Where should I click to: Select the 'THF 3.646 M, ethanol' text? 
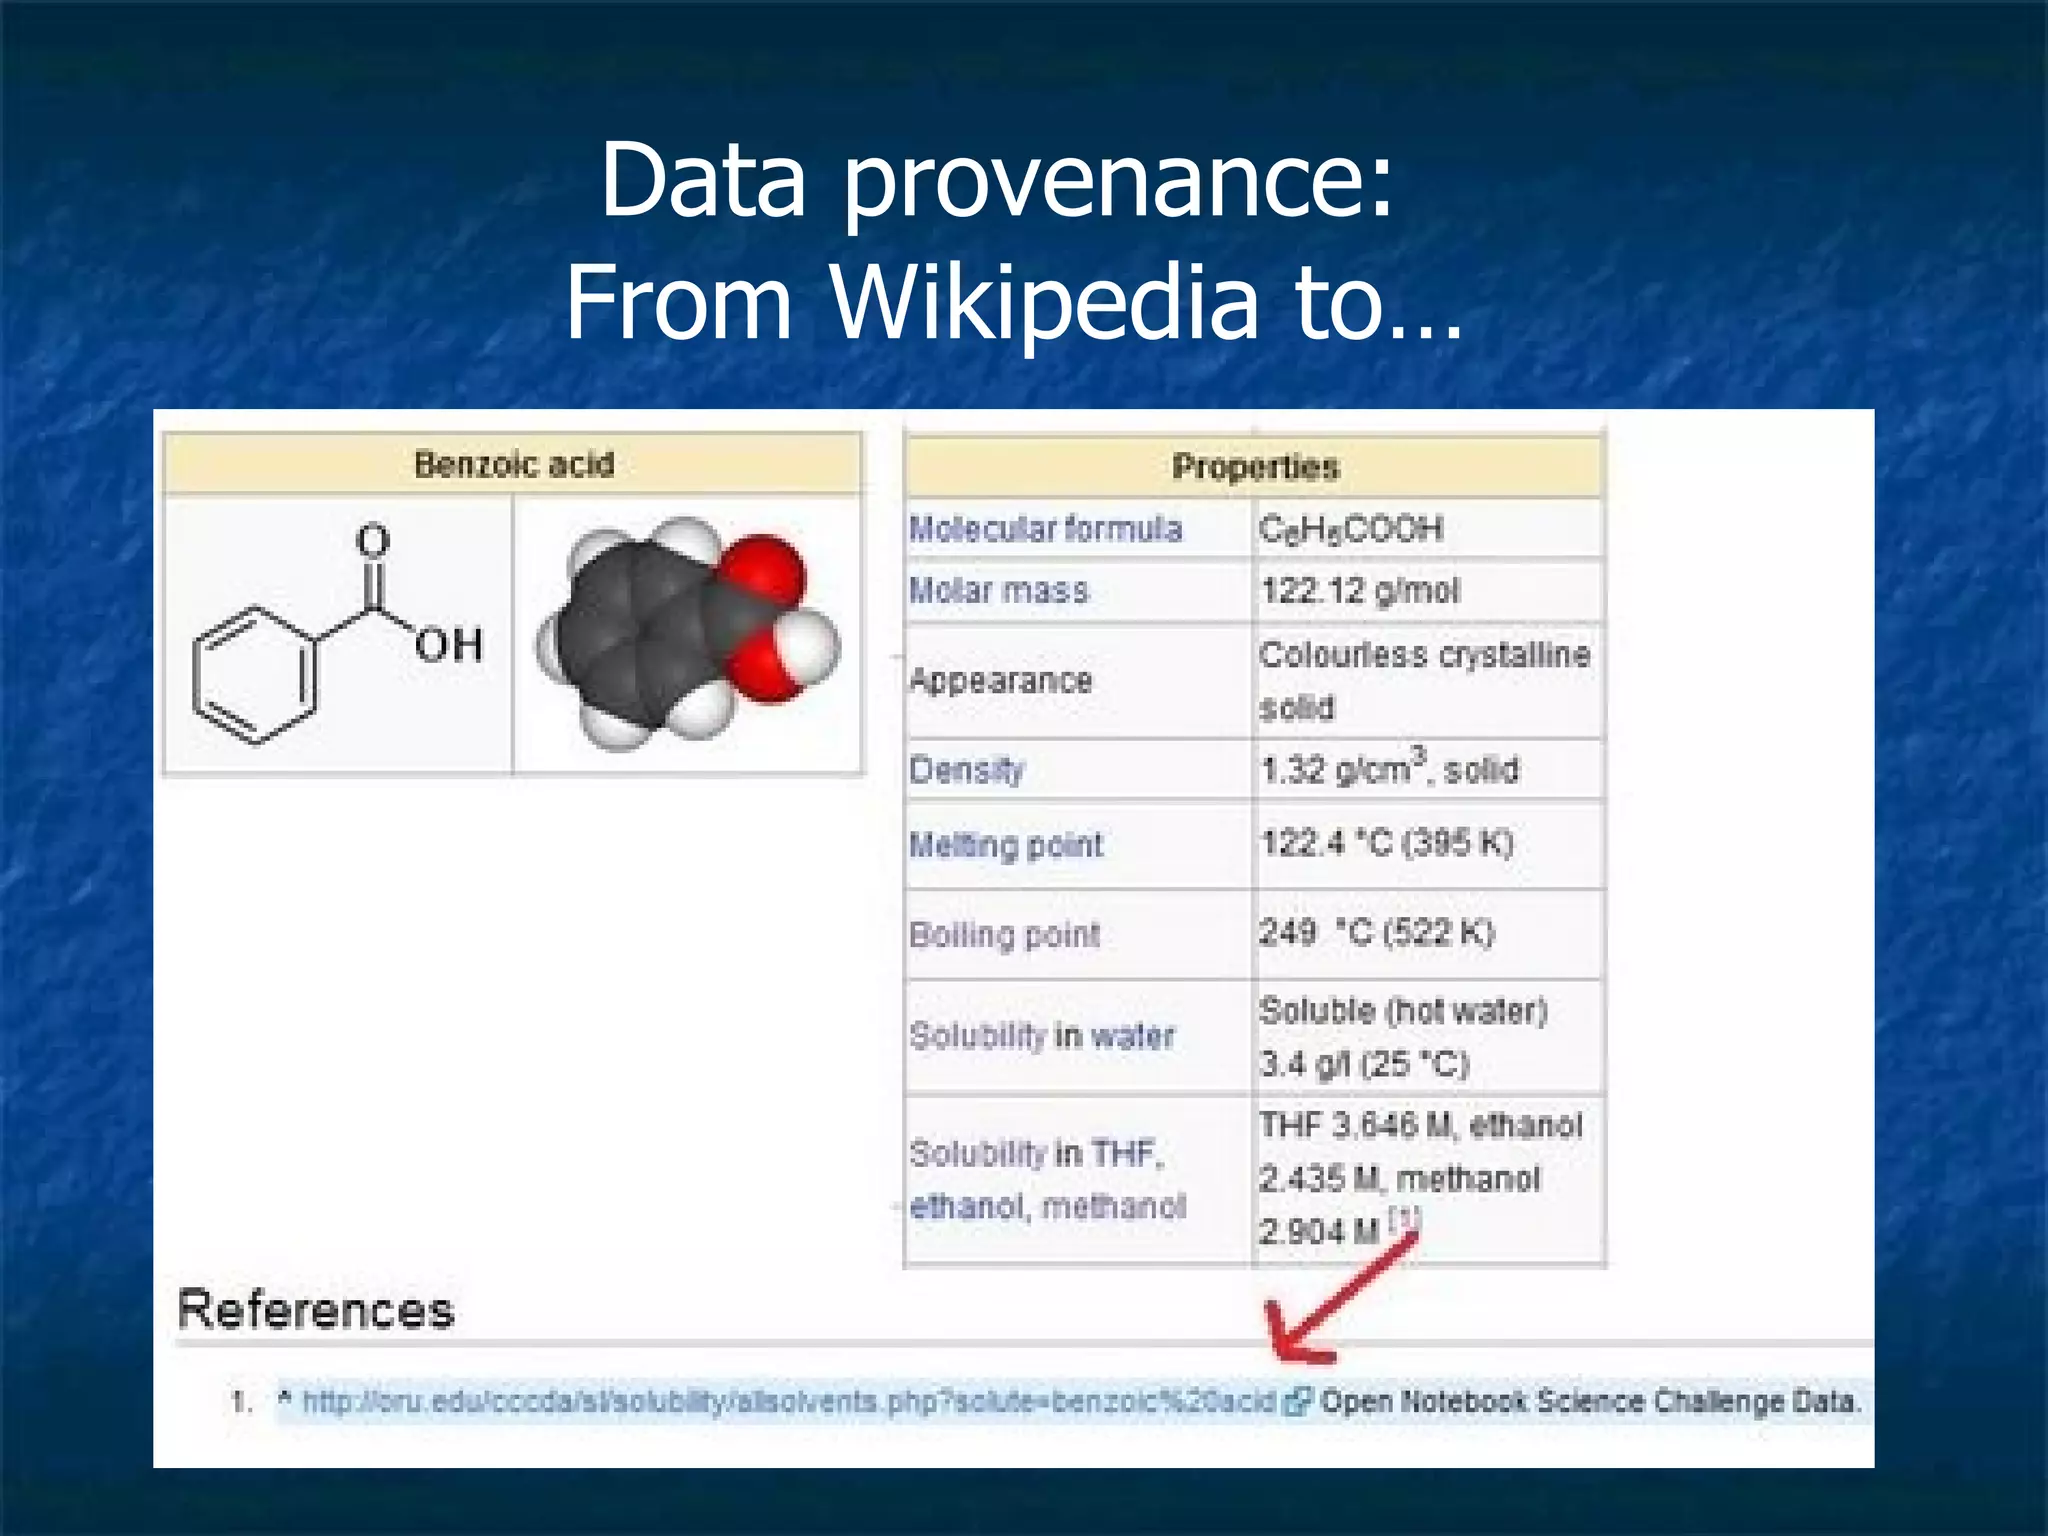point(1420,1125)
